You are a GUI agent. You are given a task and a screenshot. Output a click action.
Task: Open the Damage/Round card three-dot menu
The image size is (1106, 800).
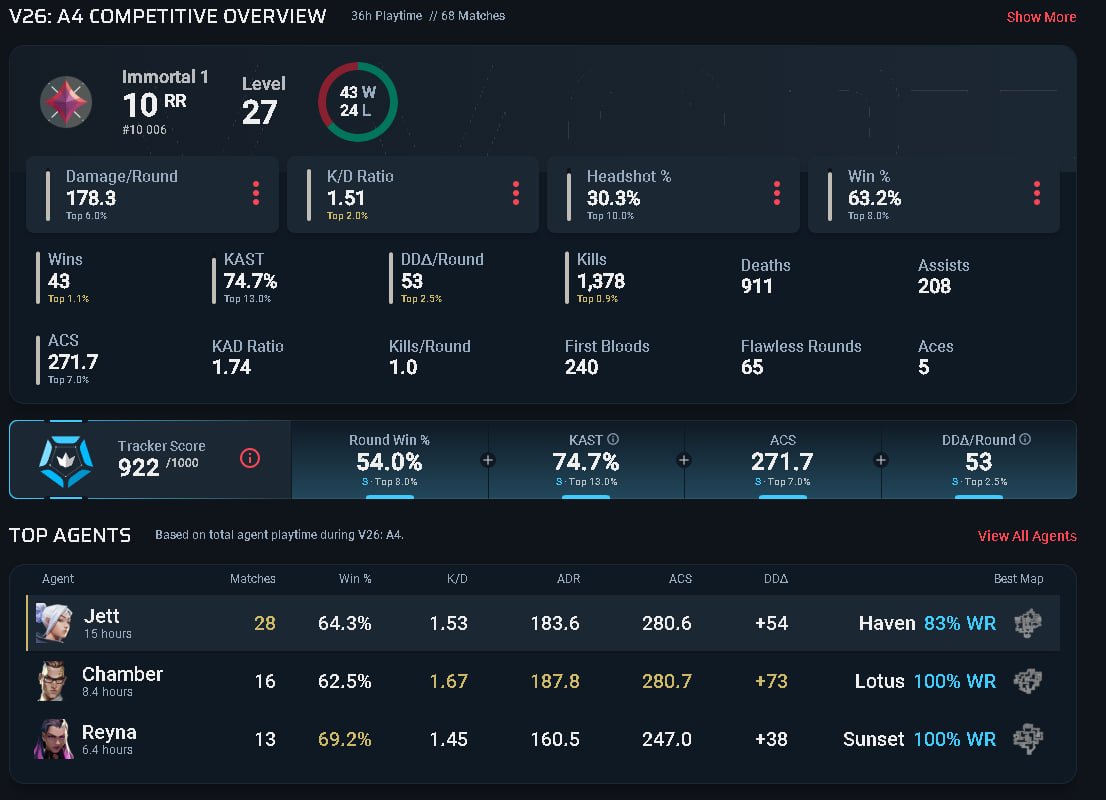click(256, 193)
